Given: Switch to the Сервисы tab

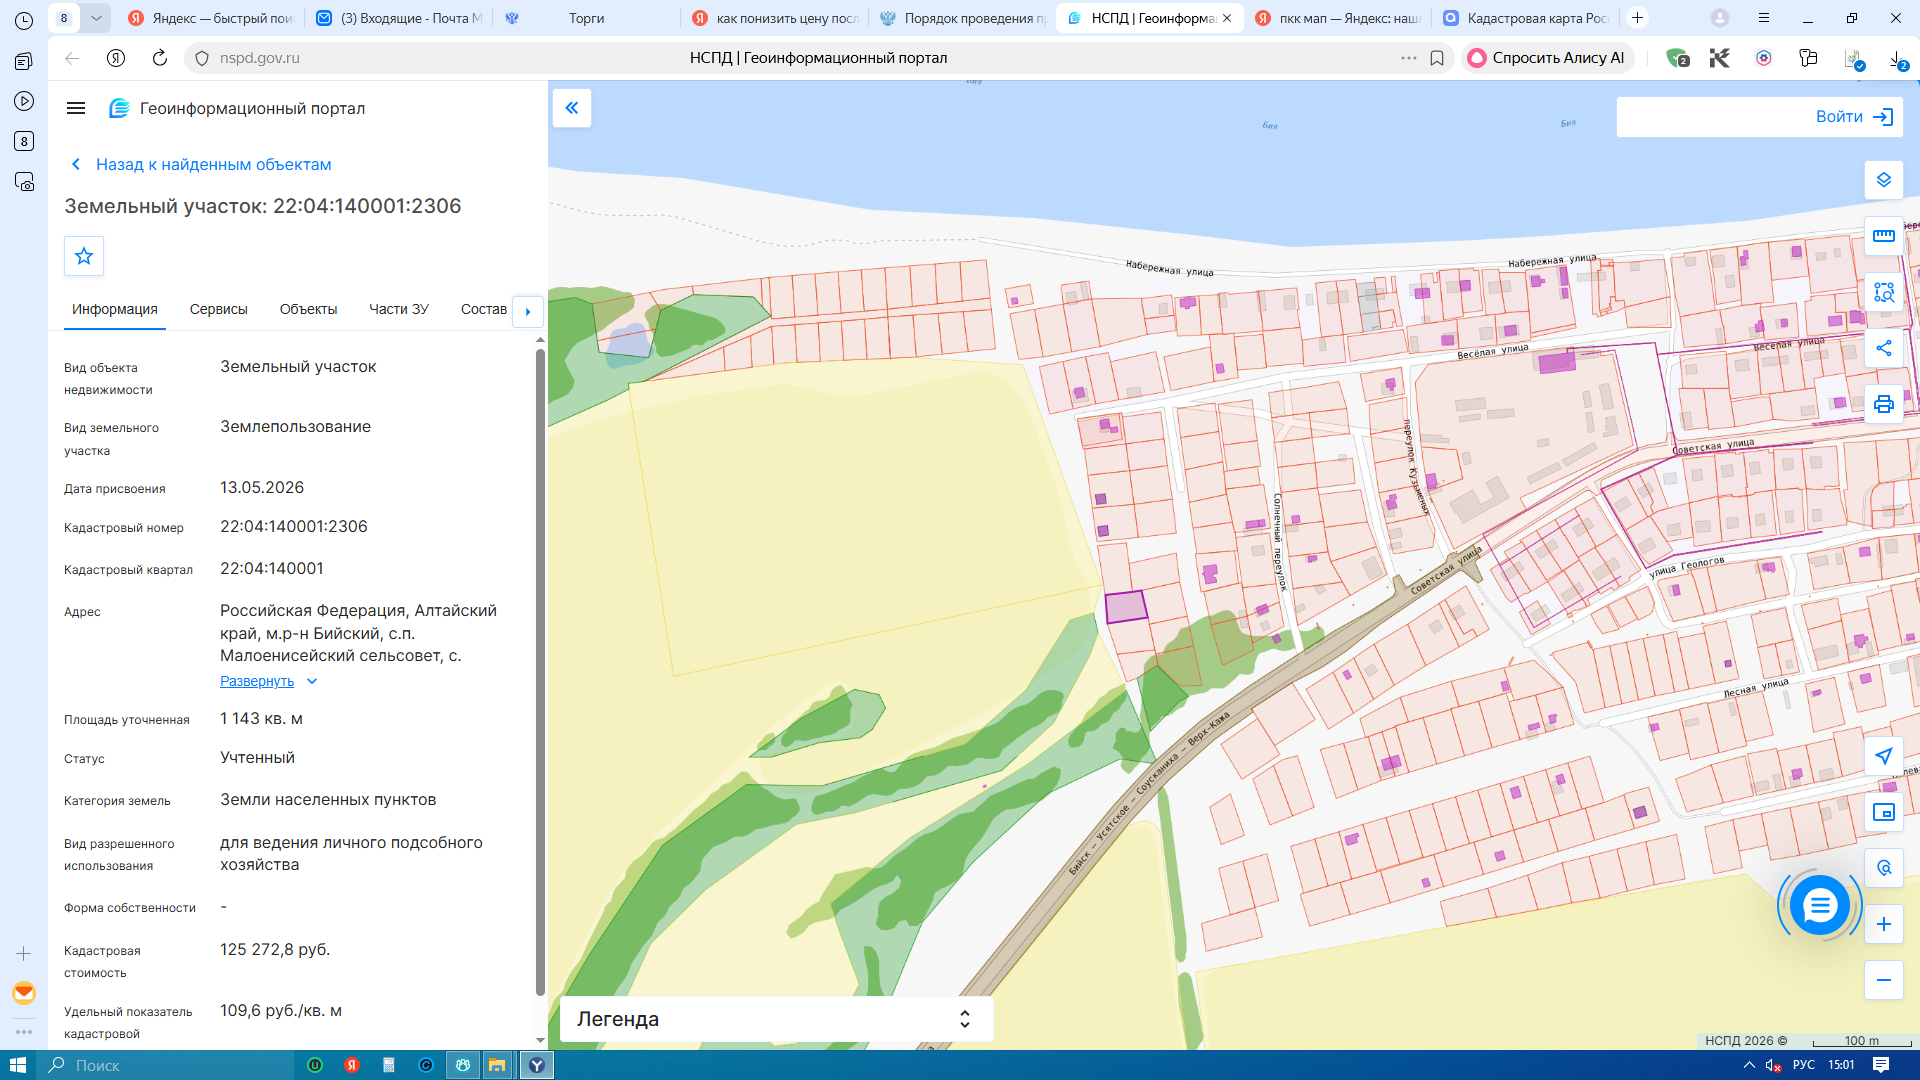Looking at the screenshot, I should (x=219, y=309).
